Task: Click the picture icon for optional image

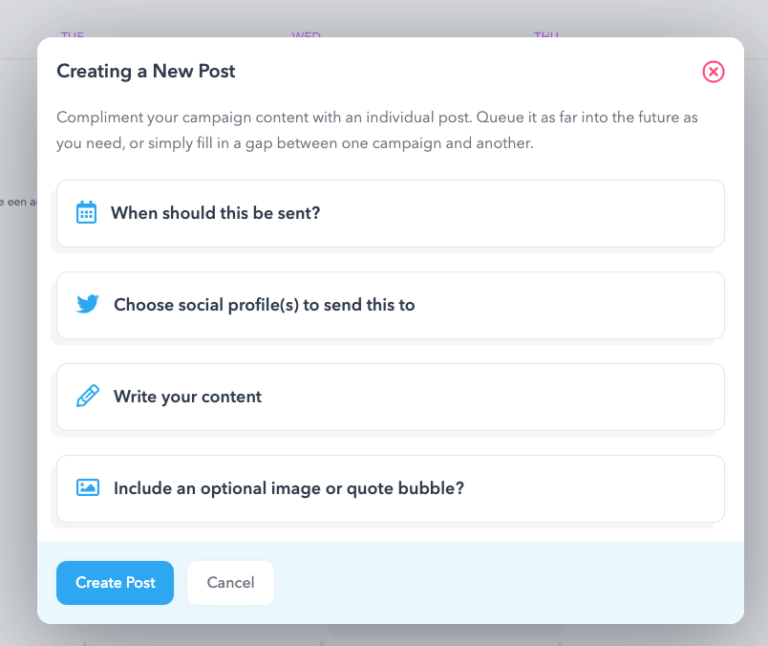Action: click(88, 488)
